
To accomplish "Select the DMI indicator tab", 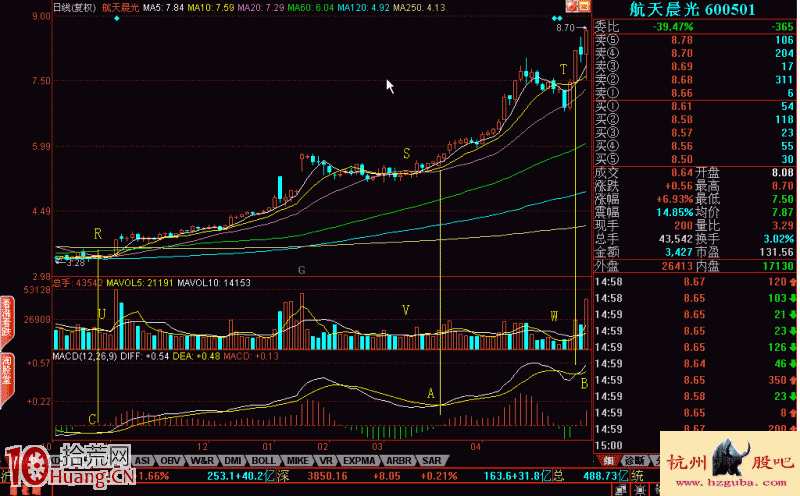I will click(233, 460).
